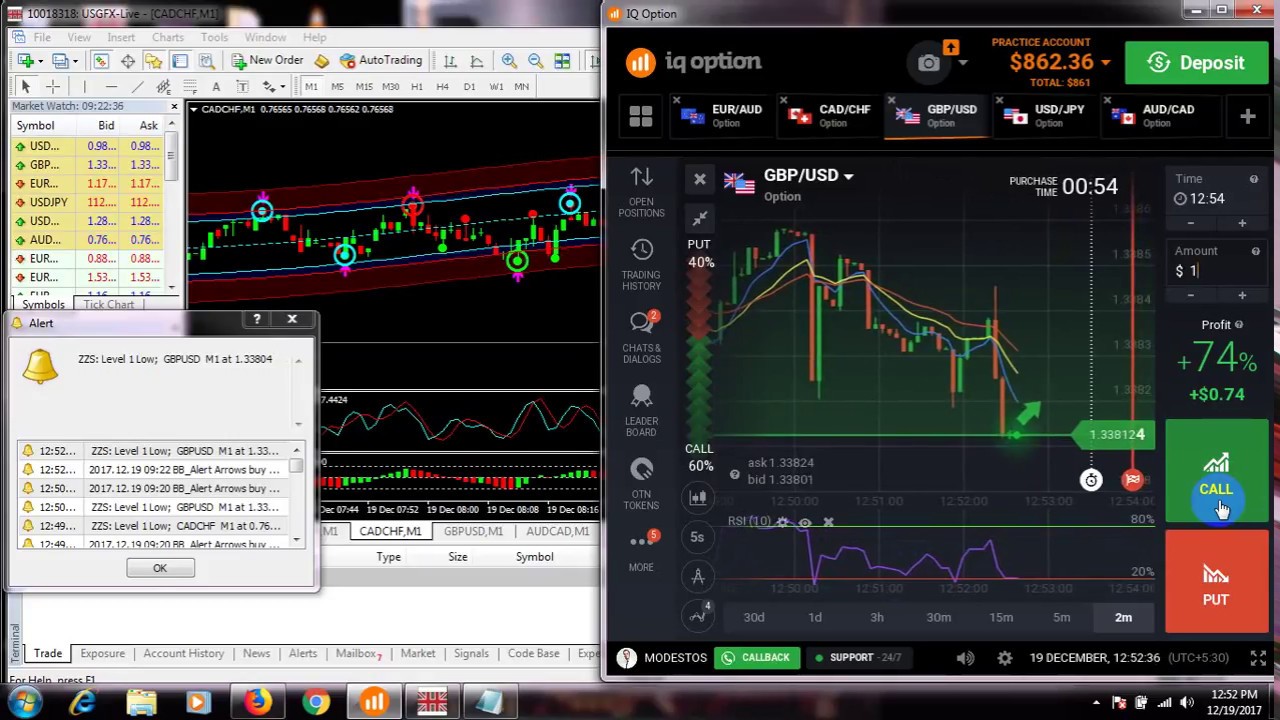Increase expiry time with plus stepper
The width and height of the screenshot is (1280, 720).
[x=1242, y=223]
